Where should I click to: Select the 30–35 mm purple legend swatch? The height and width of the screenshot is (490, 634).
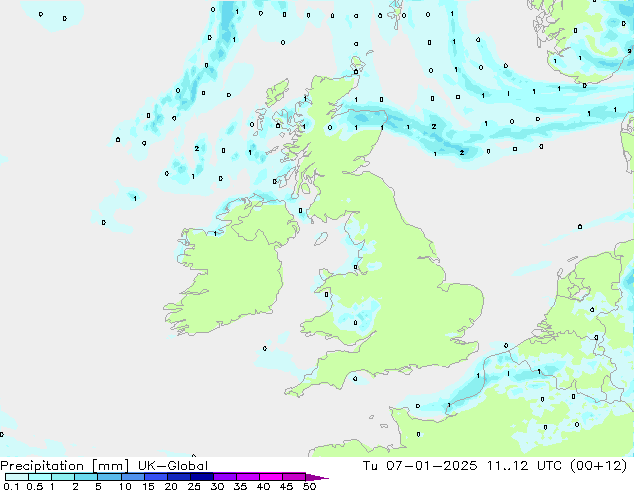[224, 477]
